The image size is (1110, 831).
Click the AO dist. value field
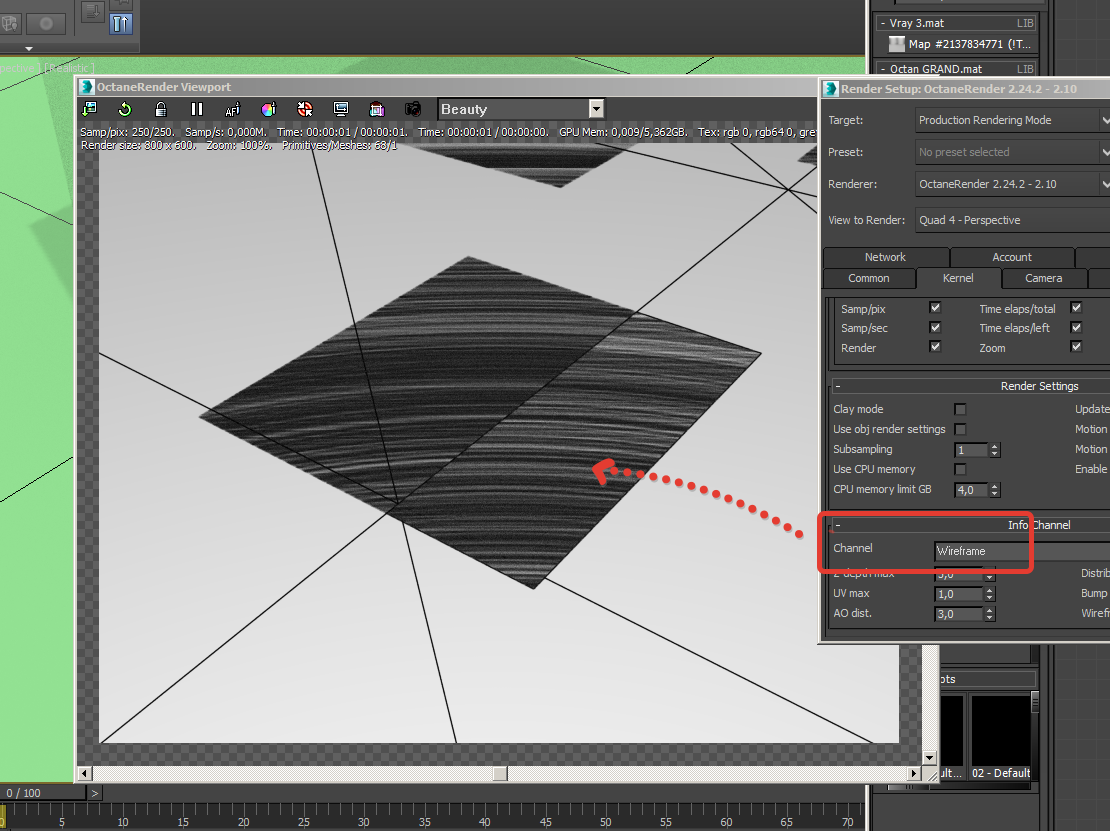tap(959, 614)
